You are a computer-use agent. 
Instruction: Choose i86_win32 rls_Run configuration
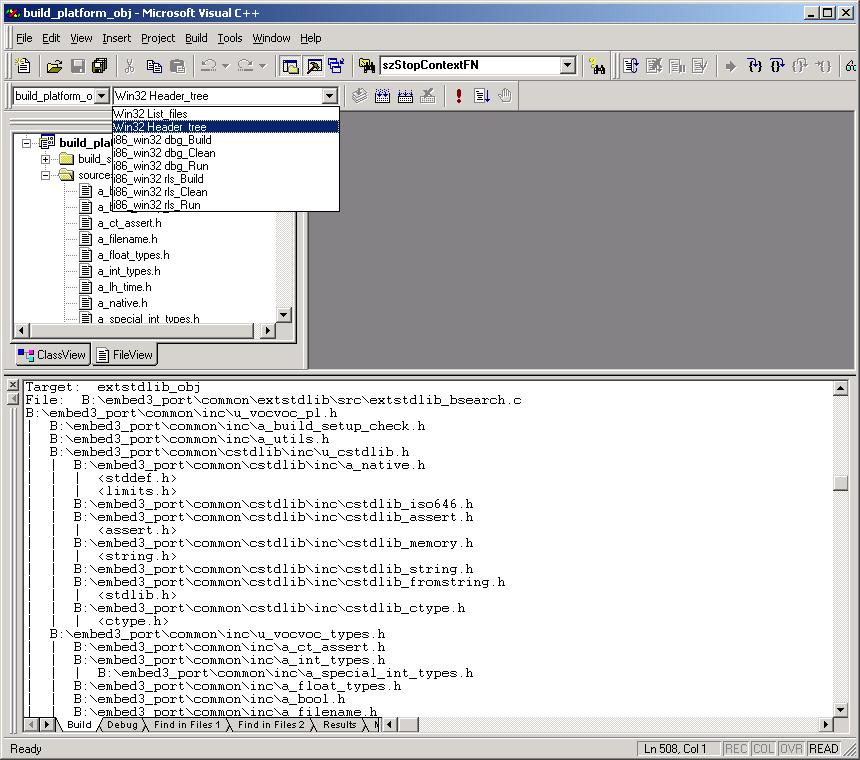point(225,205)
